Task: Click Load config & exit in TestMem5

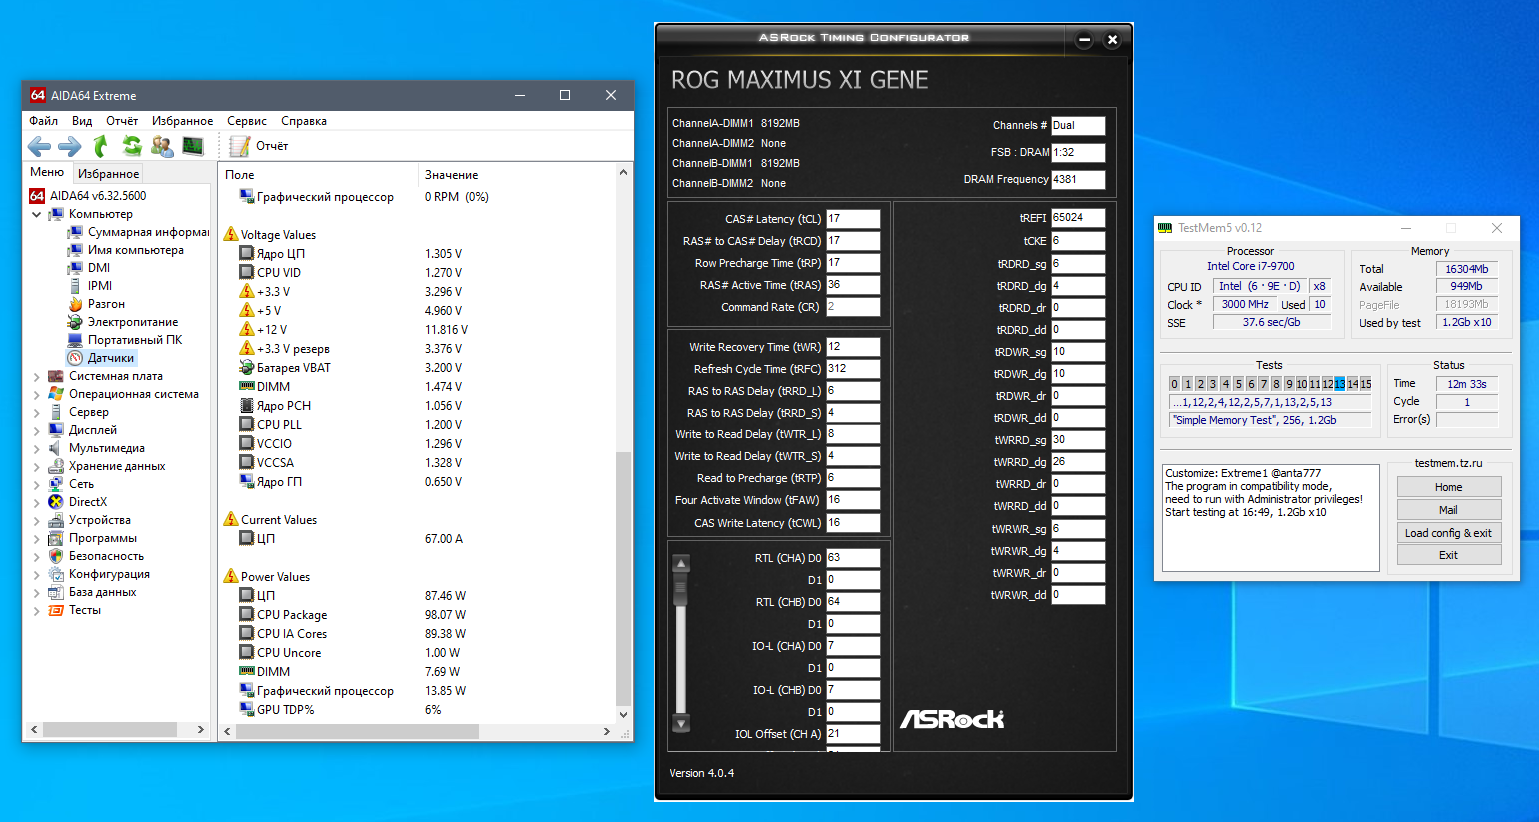Action: [1449, 533]
